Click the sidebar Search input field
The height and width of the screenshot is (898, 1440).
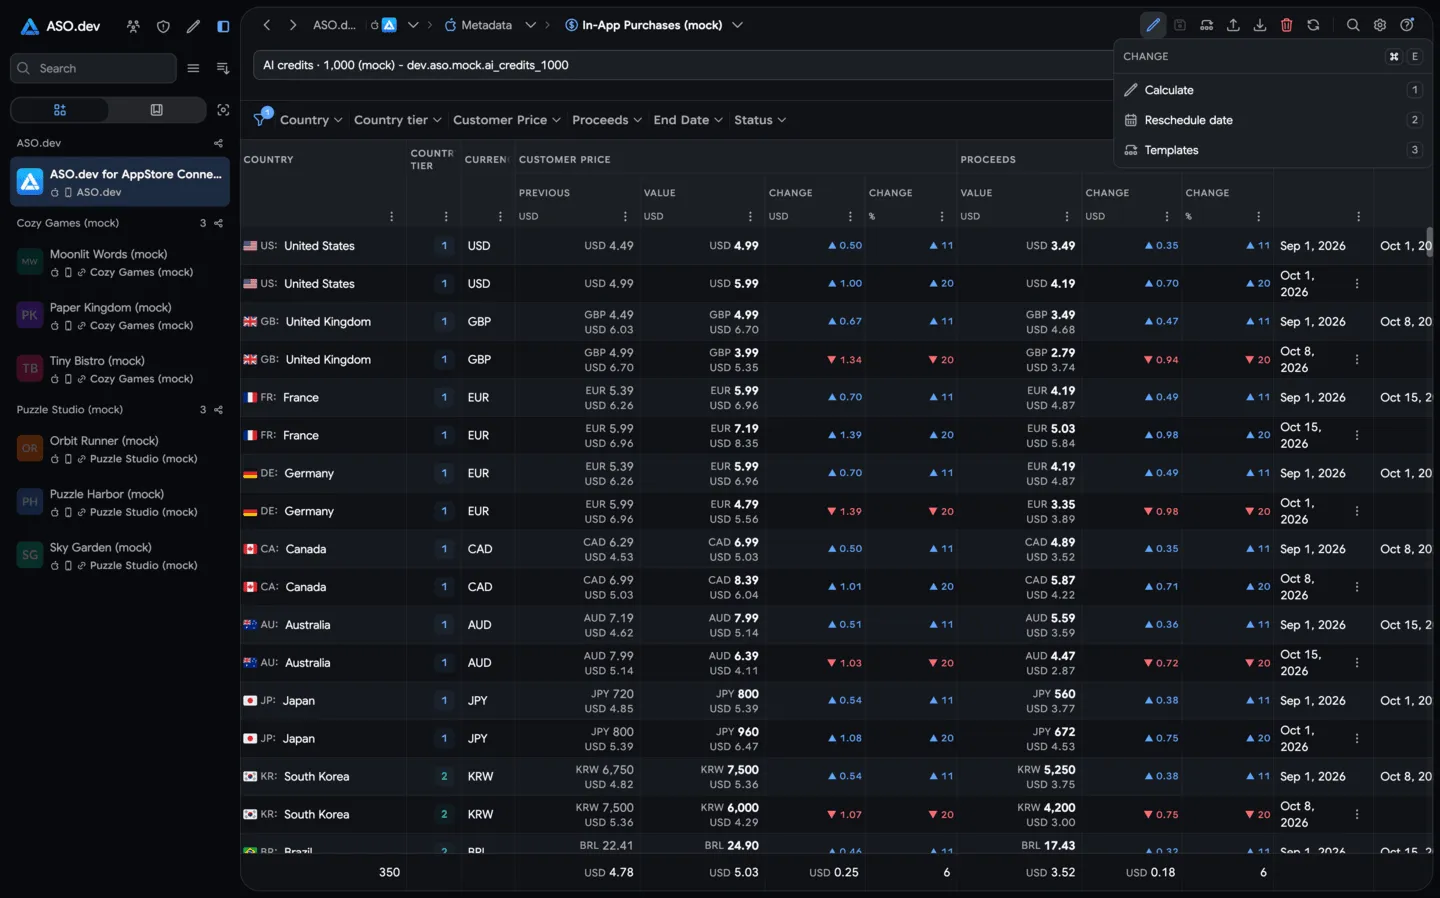(93, 68)
